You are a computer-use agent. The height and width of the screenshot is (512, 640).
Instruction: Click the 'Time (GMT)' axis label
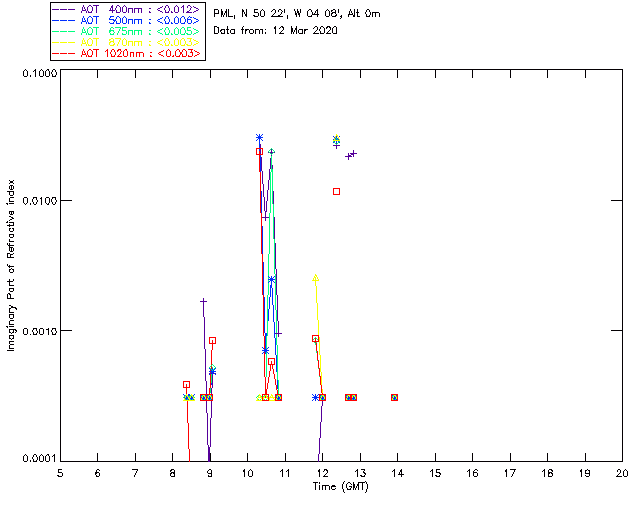coord(341,487)
